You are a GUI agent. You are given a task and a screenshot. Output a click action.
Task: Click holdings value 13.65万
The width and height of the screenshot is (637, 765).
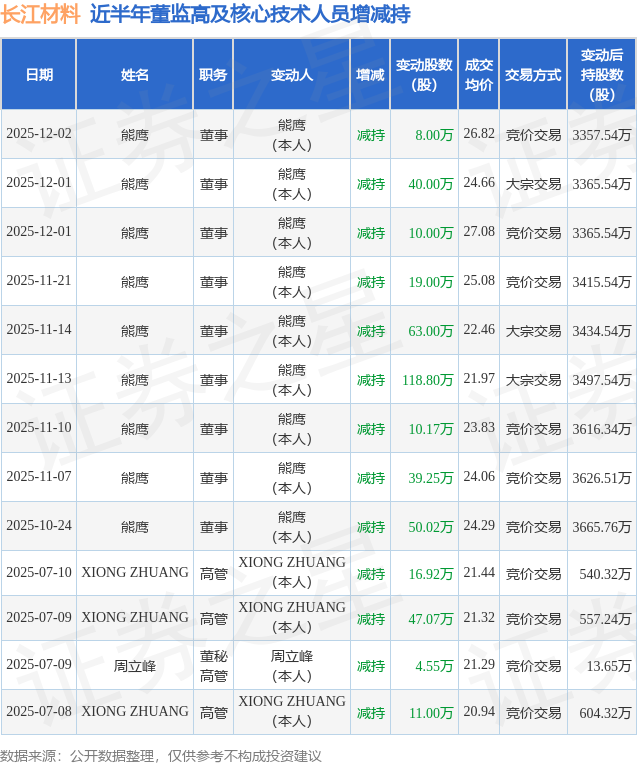[x=608, y=666]
